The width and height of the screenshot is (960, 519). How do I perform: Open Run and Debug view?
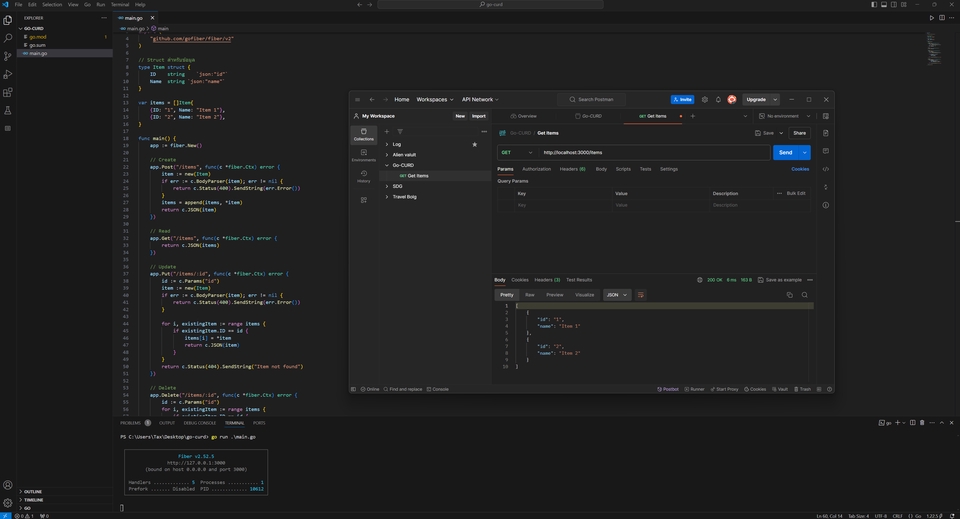[x=8, y=74]
